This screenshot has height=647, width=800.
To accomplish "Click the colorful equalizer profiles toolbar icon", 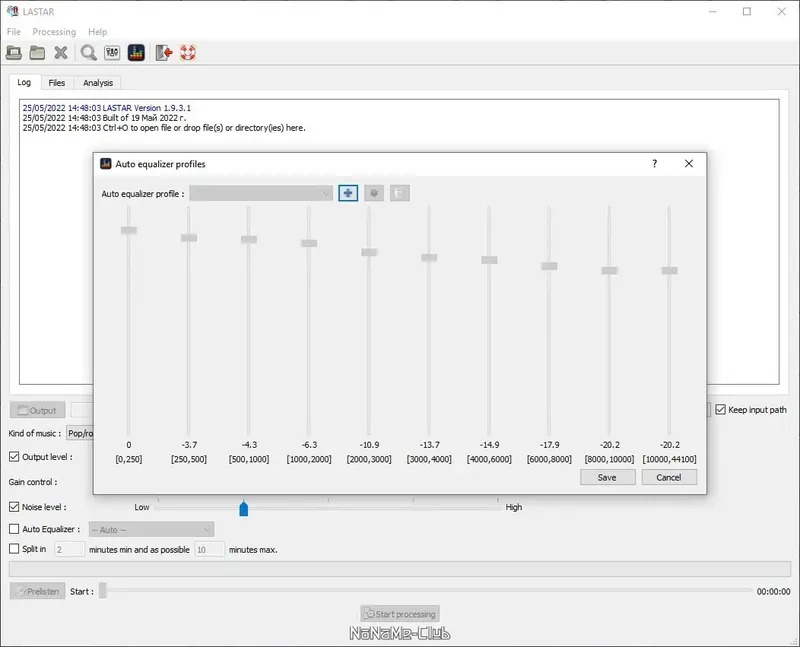I will click(x=136, y=53).
